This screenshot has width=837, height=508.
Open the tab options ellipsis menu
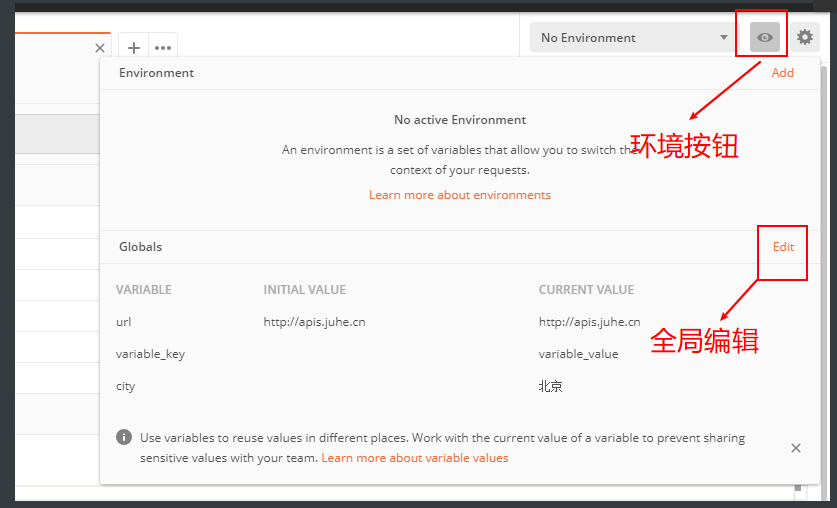pyautogui.click(x=163, y=48)
